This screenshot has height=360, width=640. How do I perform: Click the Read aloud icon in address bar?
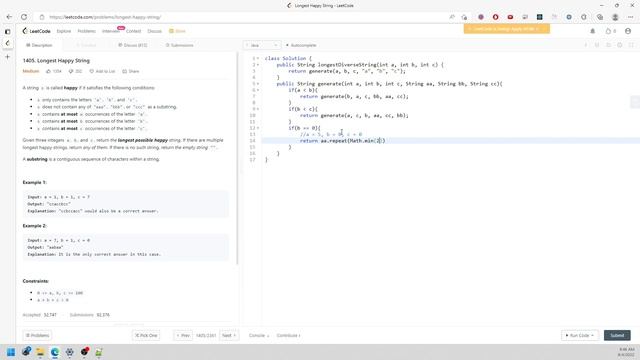tap(452, 17)
